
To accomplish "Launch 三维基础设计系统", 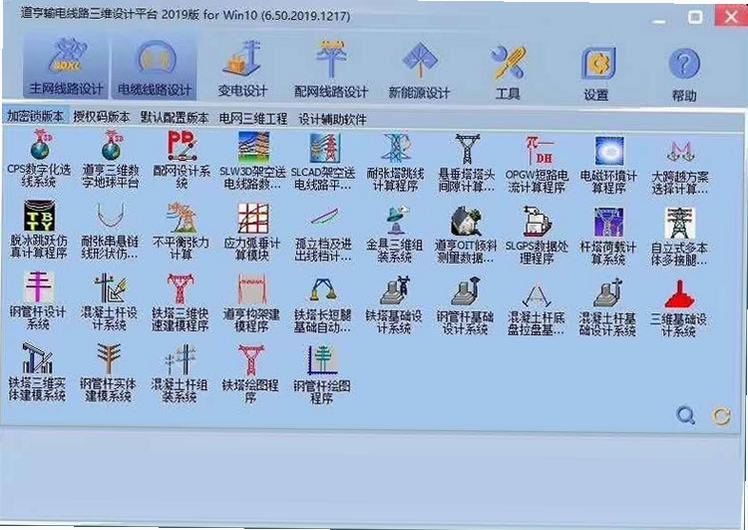I will click(678, 309).
